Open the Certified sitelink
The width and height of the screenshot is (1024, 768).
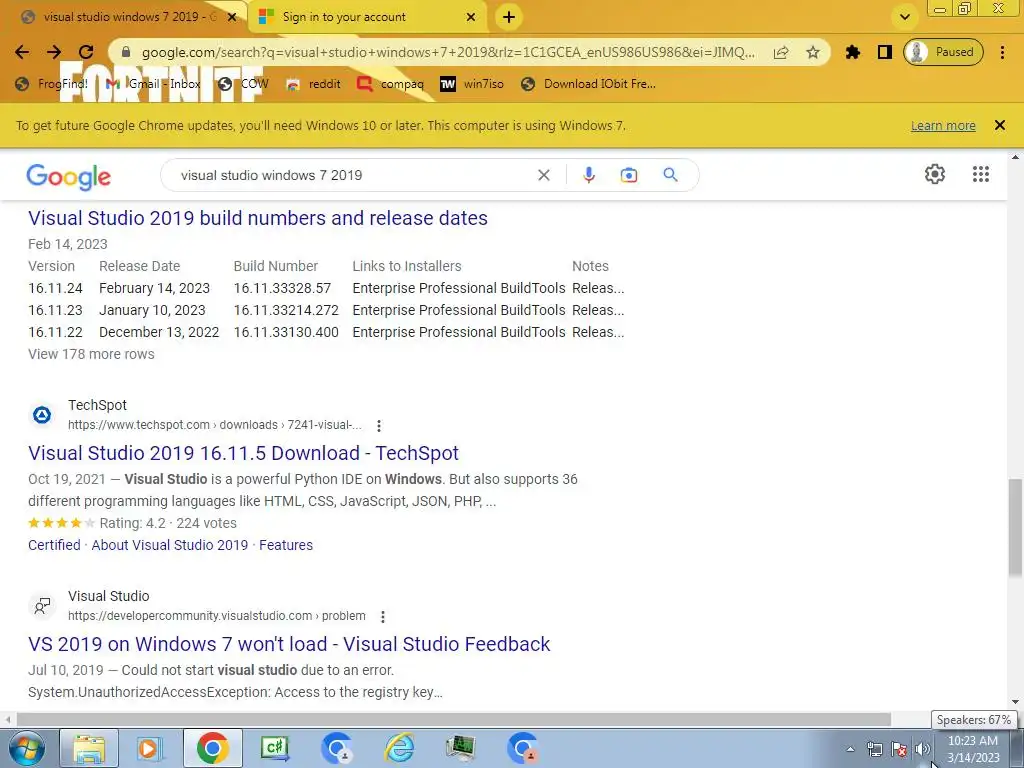point(54,545)
